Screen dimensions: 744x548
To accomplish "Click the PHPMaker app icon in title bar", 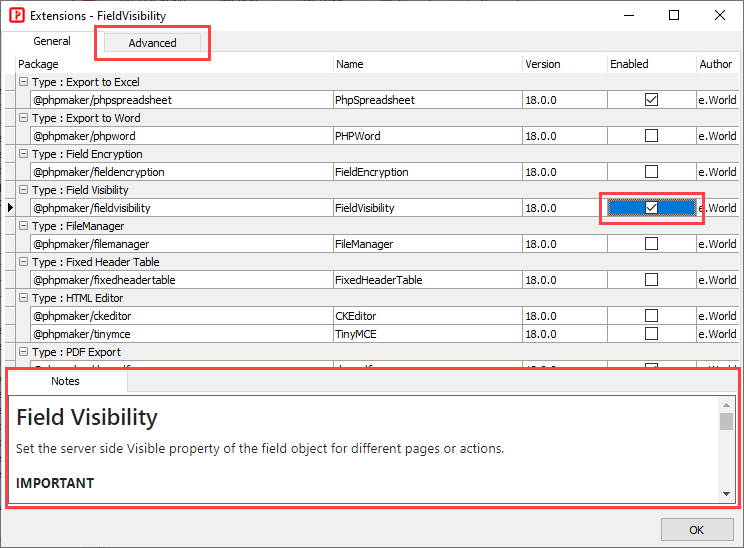I will (16, 16).
